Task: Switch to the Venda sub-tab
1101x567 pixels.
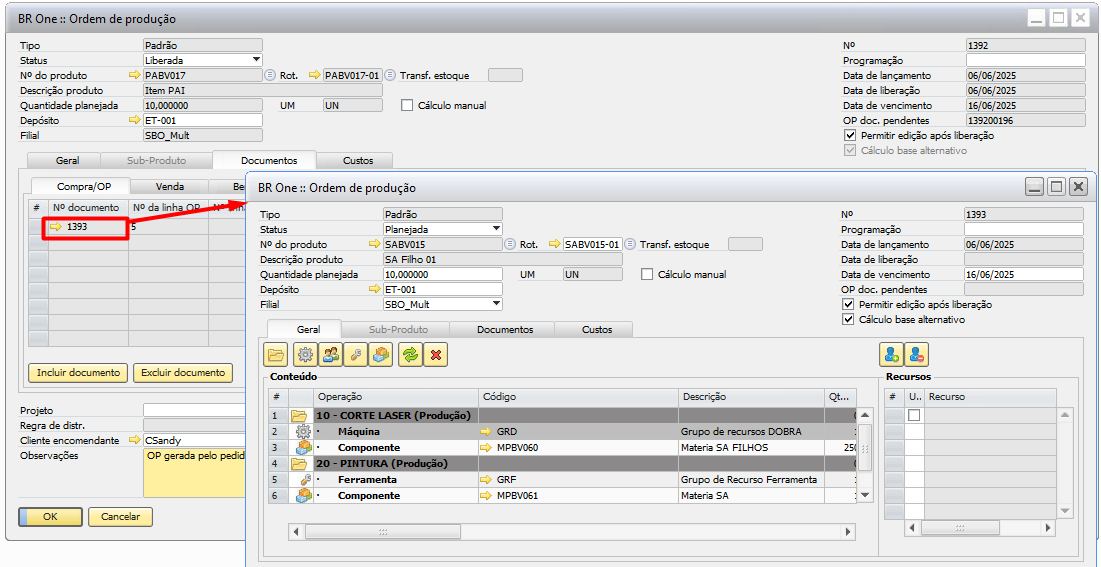Action: (170, 187)
